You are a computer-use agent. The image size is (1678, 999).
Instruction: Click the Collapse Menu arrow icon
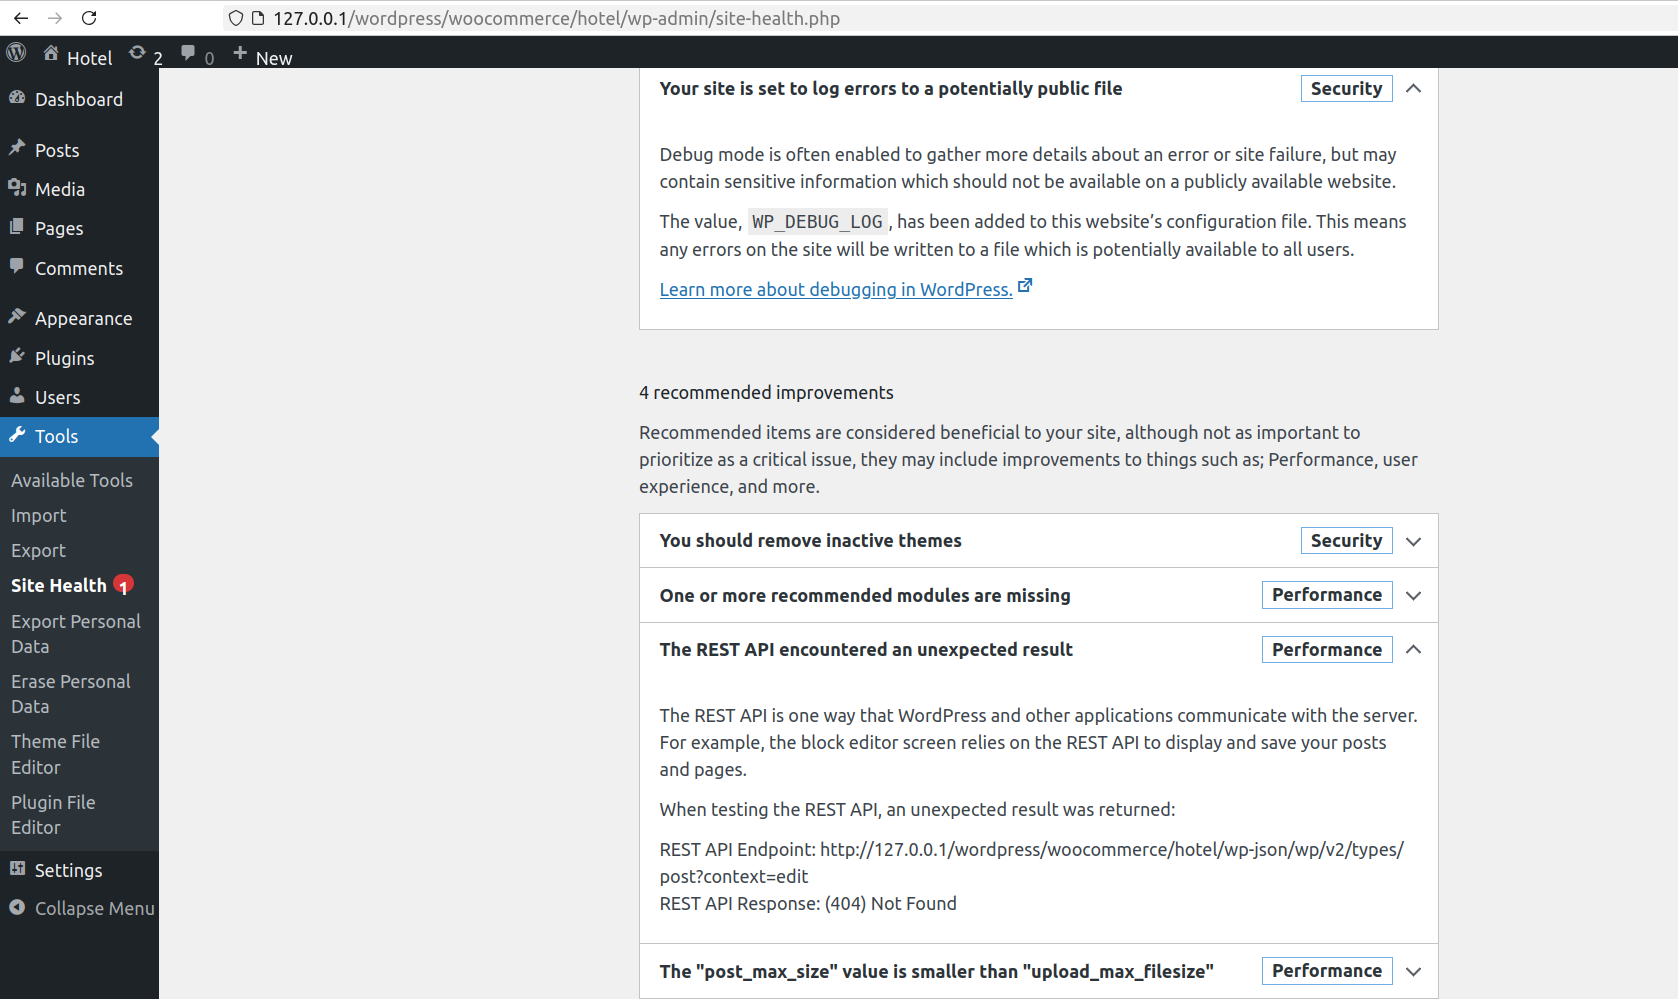(x=17, y=907)
